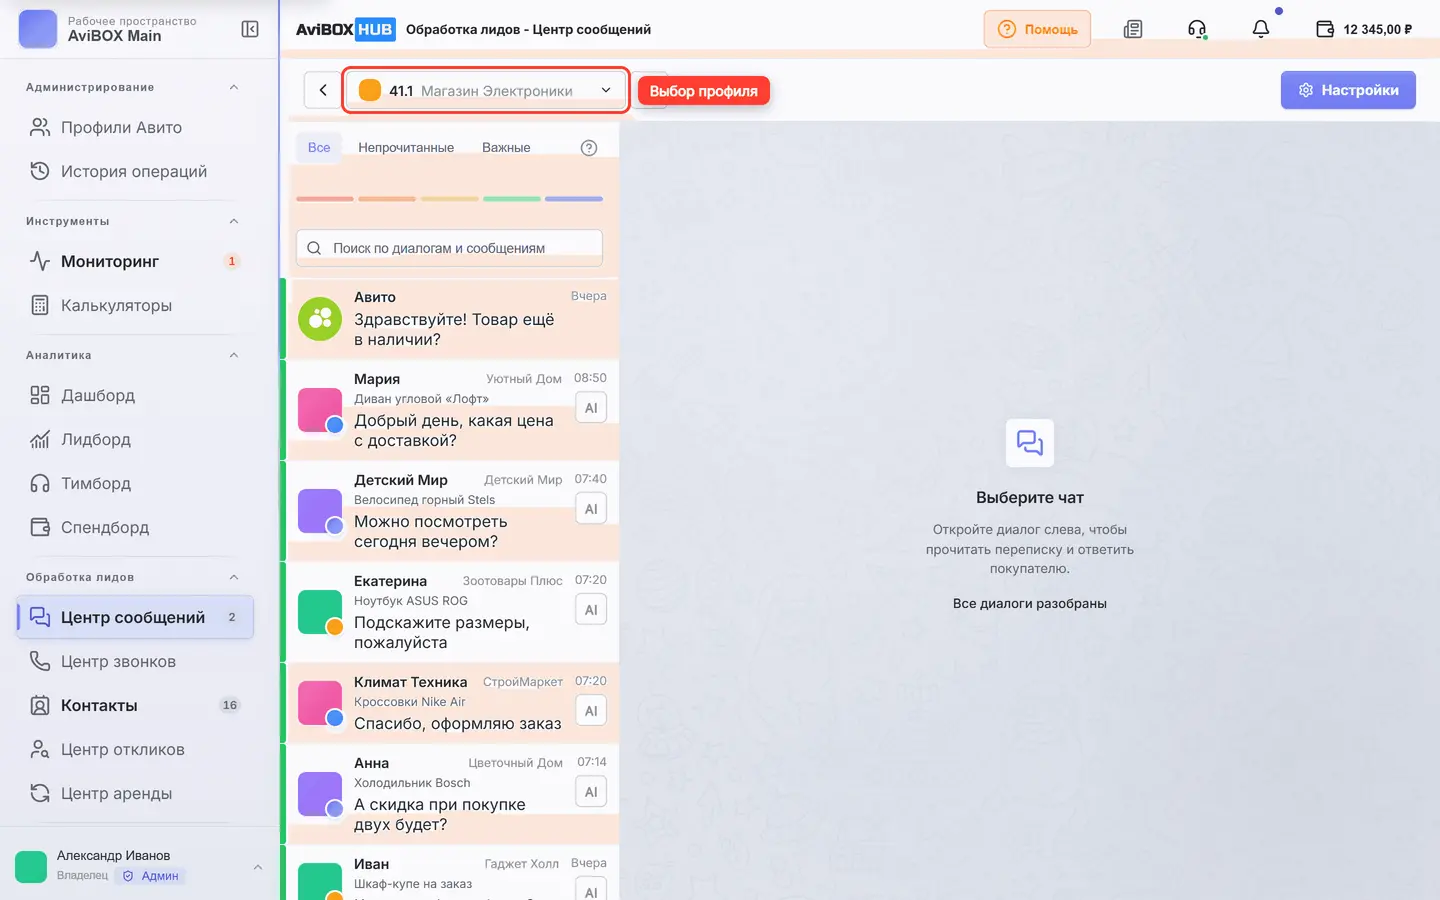Viewport: 1440px width, 900px height.
Task: Click the Помощь button
Action: [x=1037, y=29]
